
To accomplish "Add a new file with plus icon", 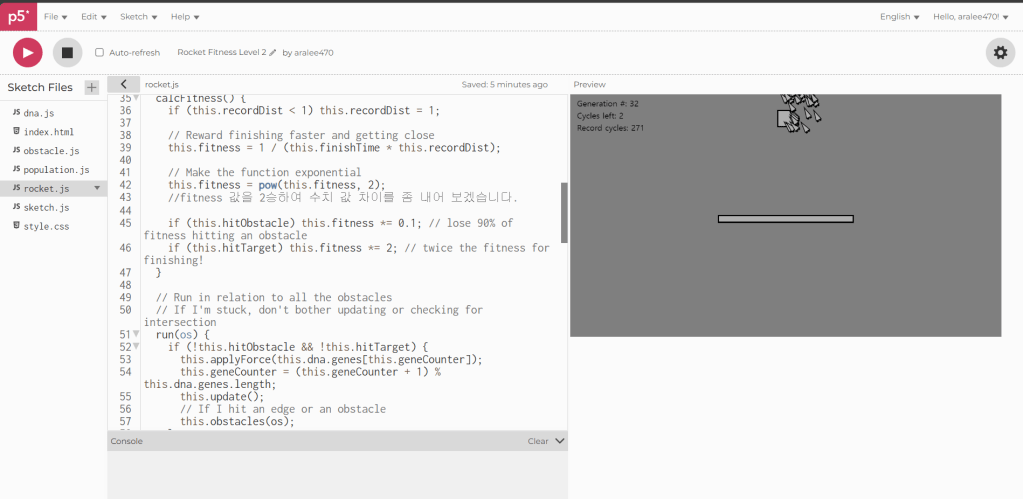I will (x=92, y=87).
